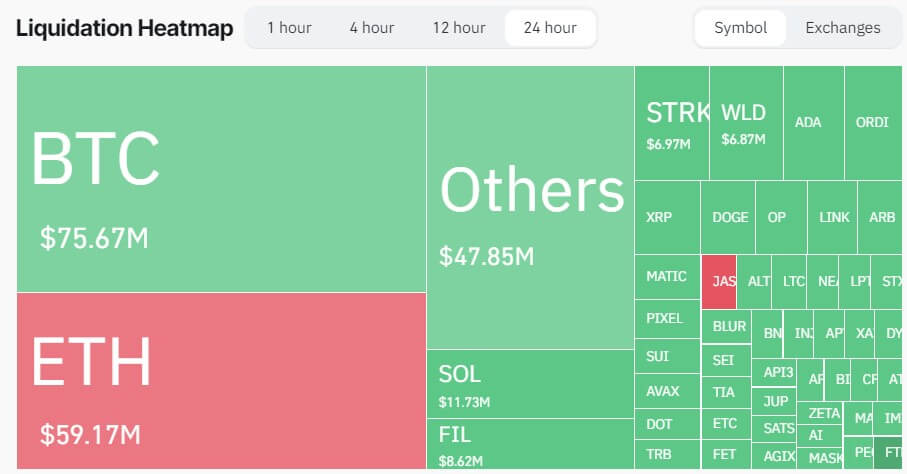Toggle heatmap view to Symbol

tap(740, 28)
